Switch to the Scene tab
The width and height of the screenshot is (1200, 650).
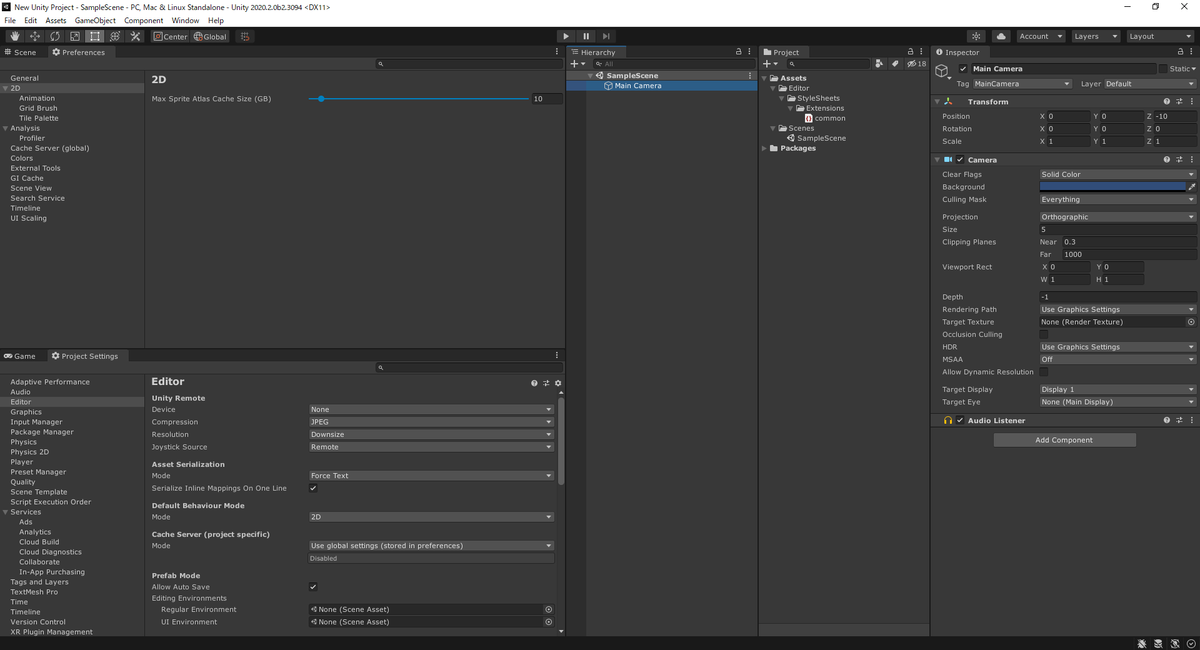tap(21, 52)
